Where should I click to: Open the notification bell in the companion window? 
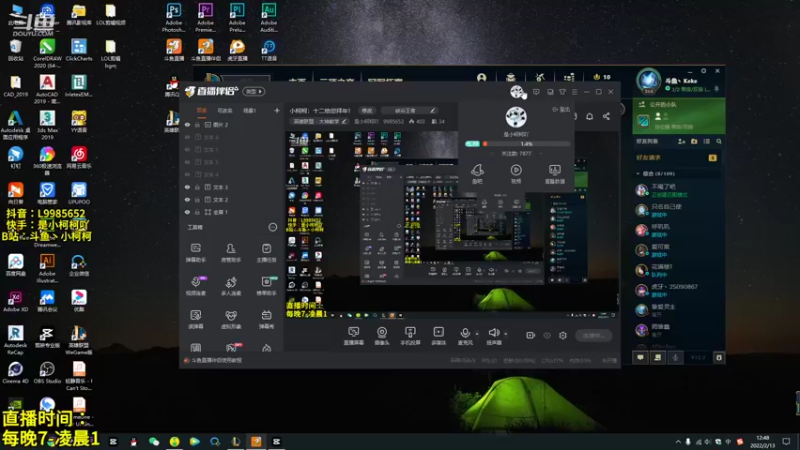click(589, 116)
